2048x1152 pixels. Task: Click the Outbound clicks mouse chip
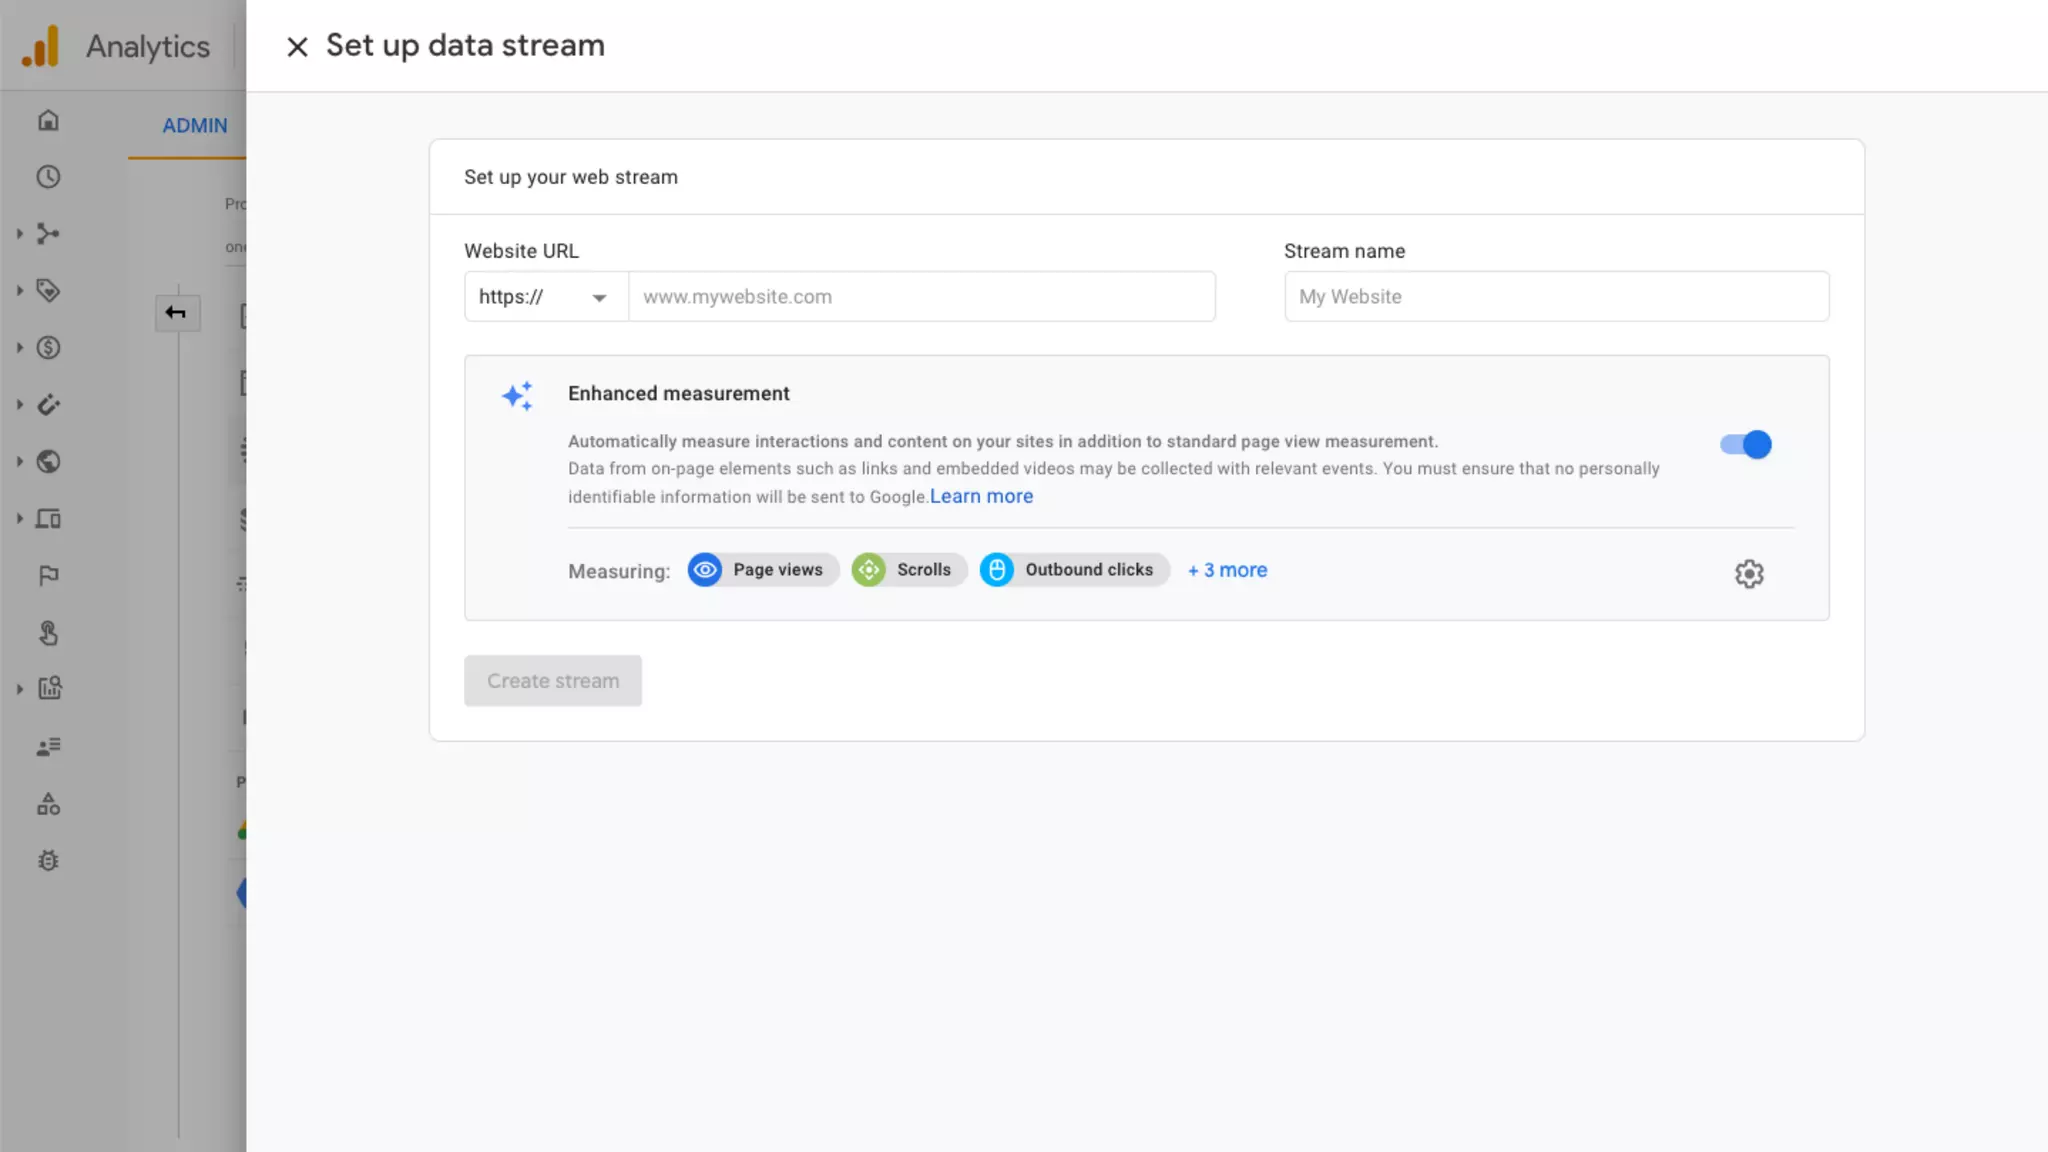(x=1073, y=570)
